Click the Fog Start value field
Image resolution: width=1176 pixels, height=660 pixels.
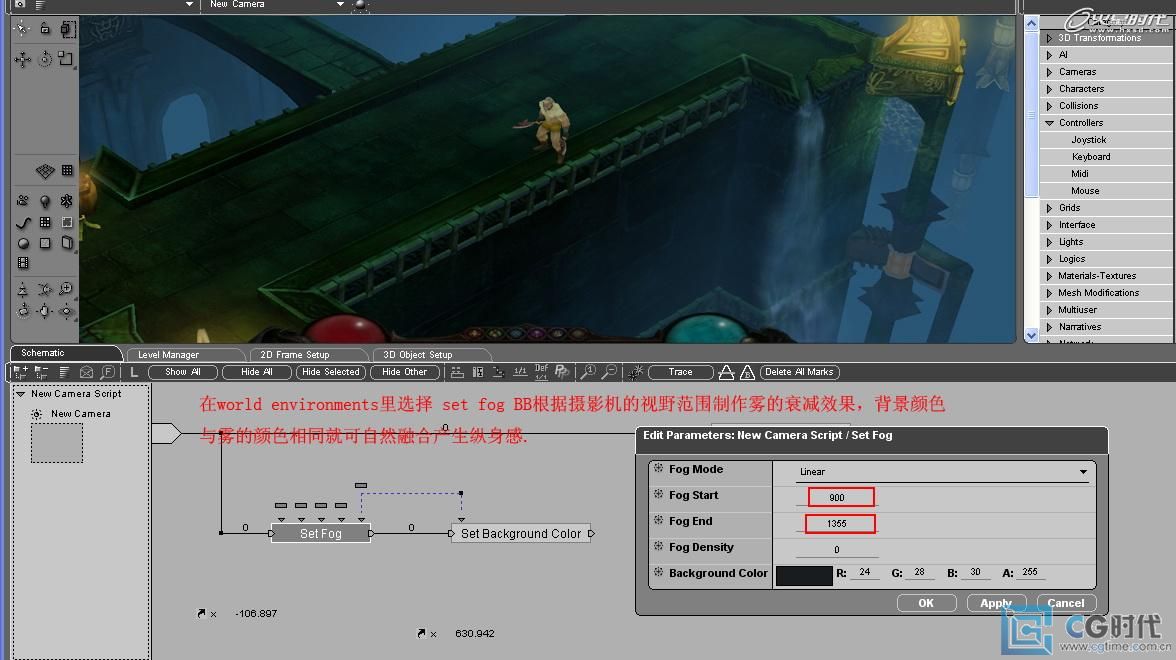841,497
